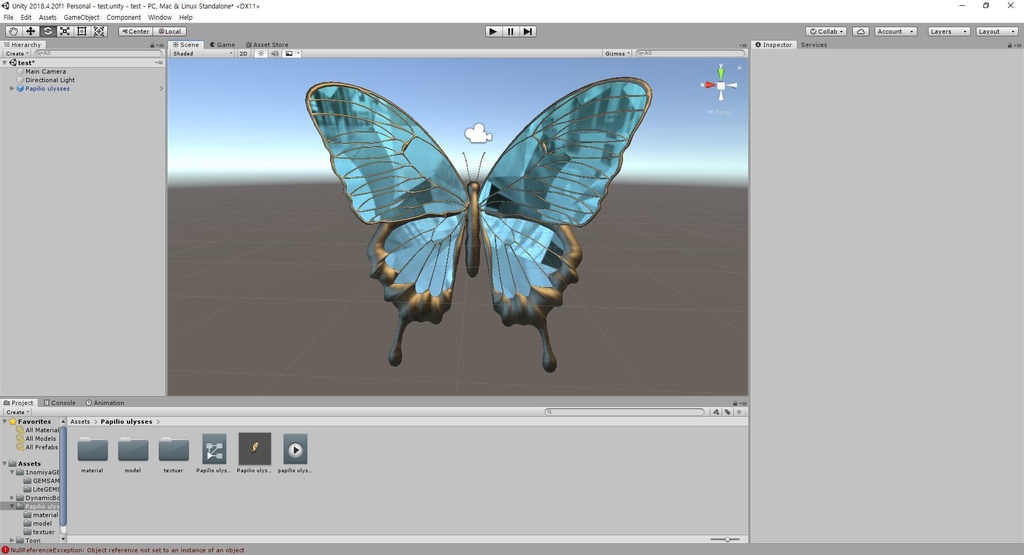Collapse the test scene in Hierarchy
Image resolution: width=1024 pixels, height=555 pixels.
[5, 63]
